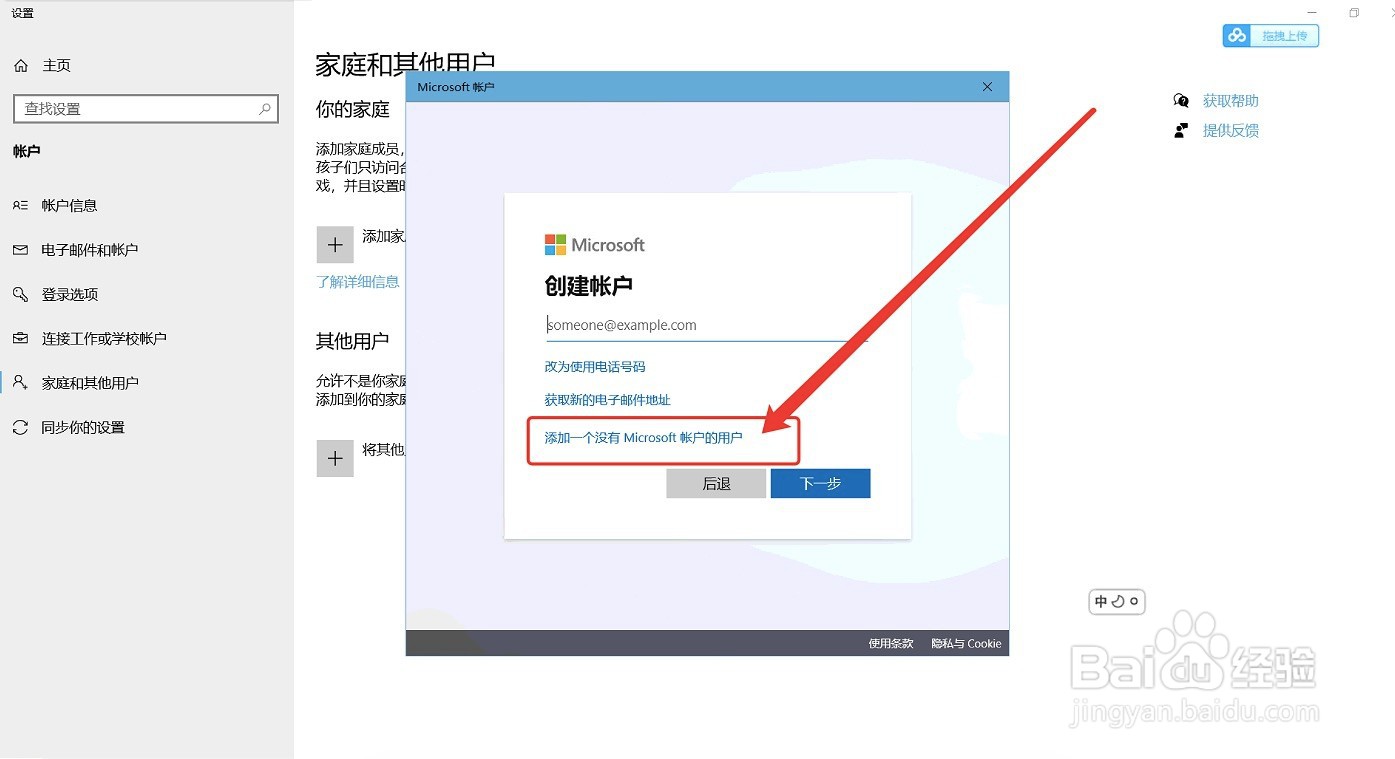Click the search magnifier in 查找设置 box

[265, 109]
